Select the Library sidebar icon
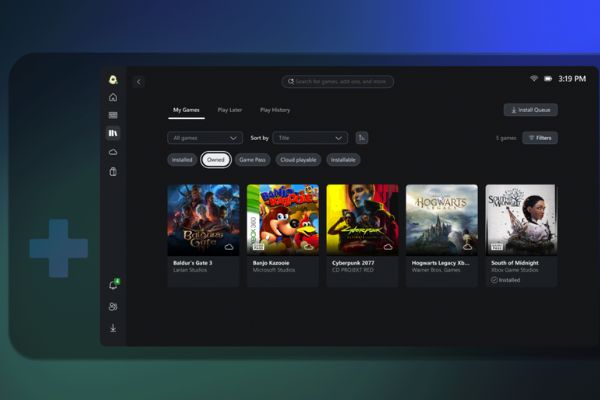Image resolution: width=600 pixels, height=400 pixels. pyautogui.click(x=113, y=133)
